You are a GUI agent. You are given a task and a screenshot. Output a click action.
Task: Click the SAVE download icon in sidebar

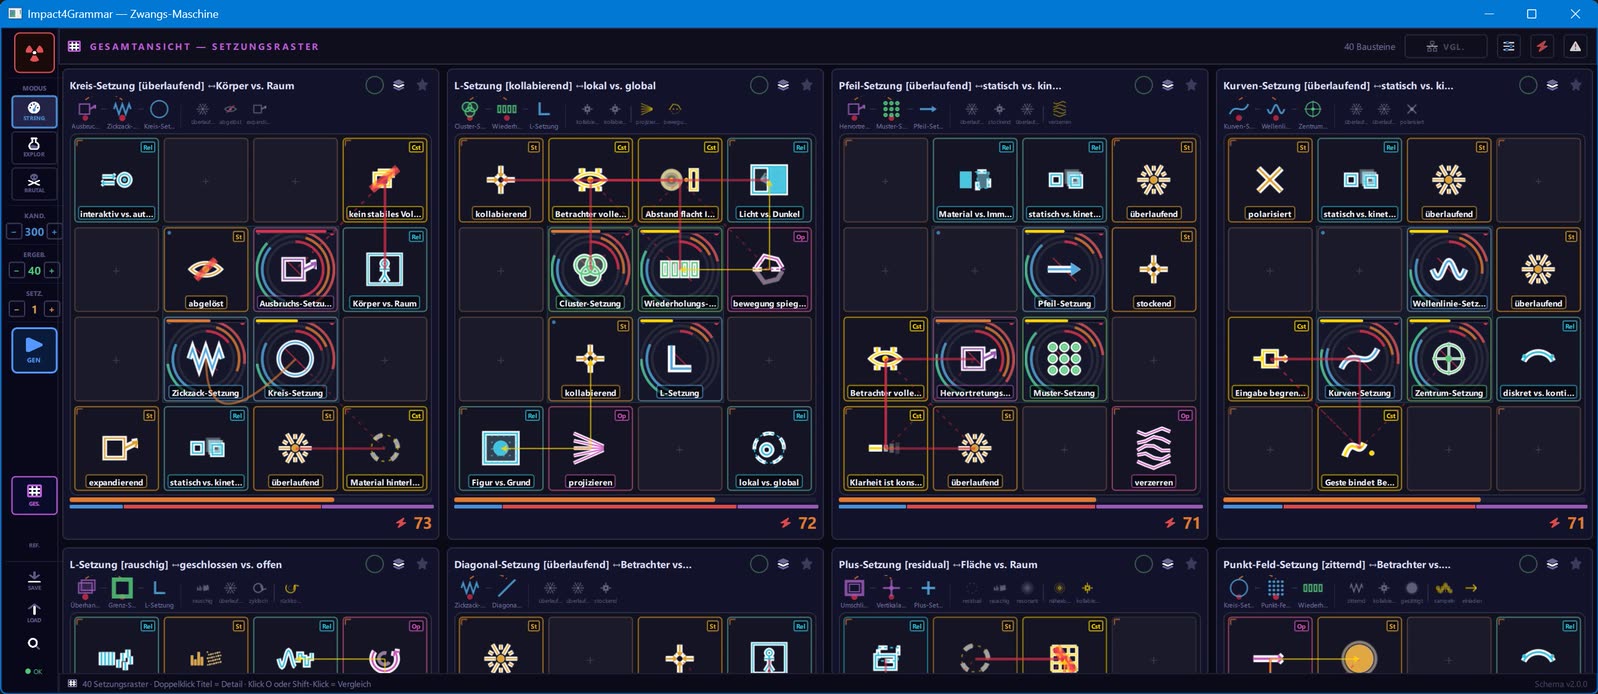pyautogui.click(x=34, y=580)
